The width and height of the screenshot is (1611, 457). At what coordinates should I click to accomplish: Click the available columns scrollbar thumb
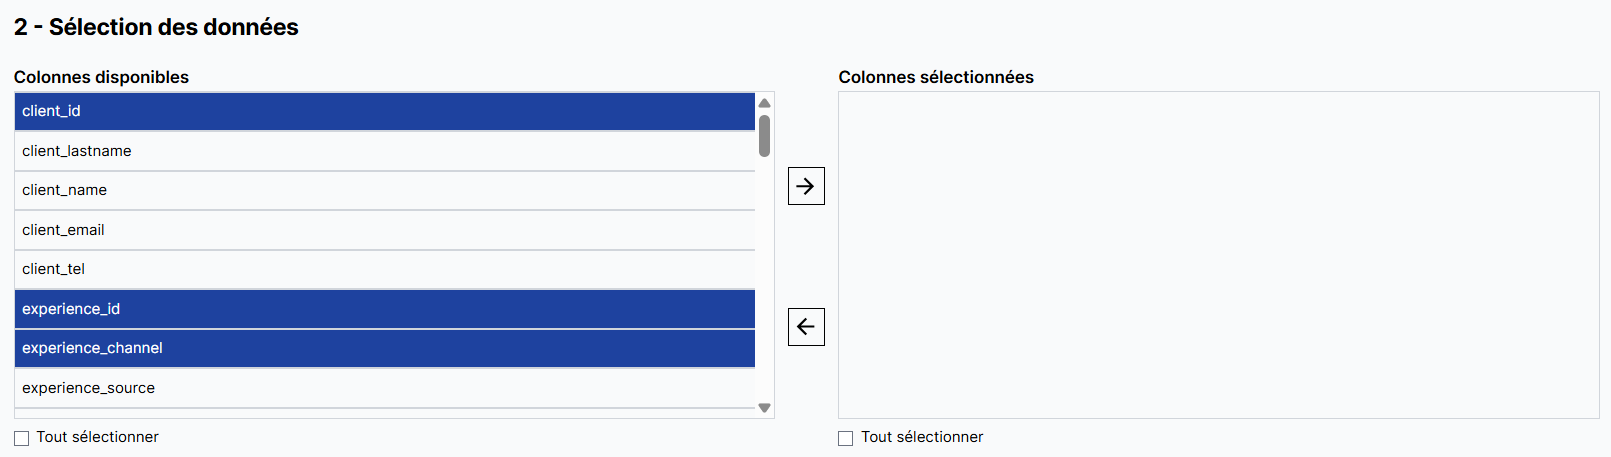pos(764,136)
